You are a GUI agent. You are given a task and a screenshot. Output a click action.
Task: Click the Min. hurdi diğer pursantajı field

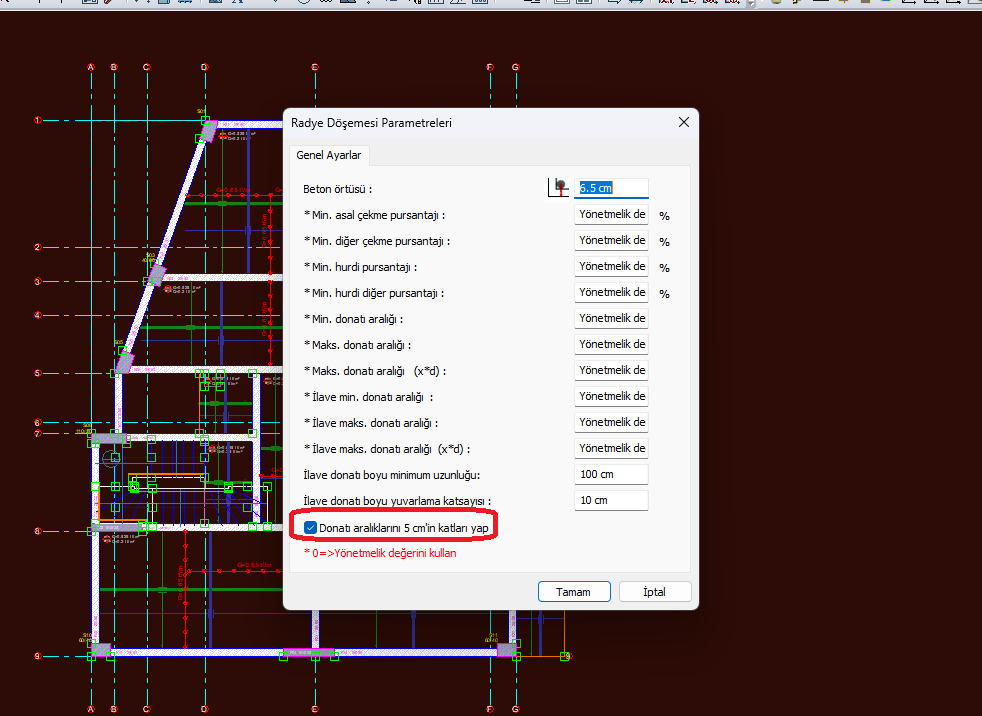[x=611, y=292]
